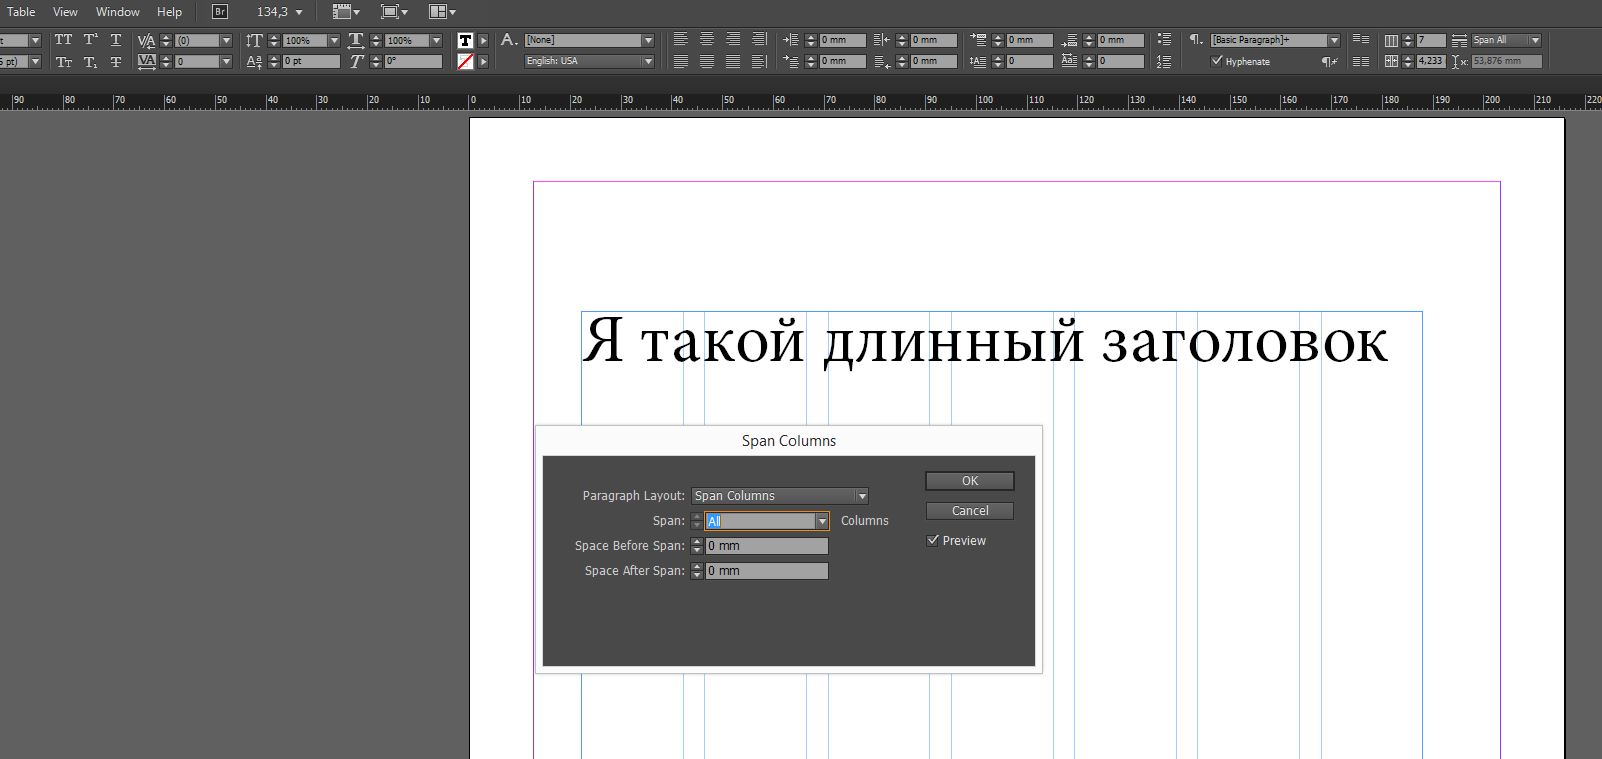This screenshot has height=759, width=1602.
Task: Click the baseline shift 0 pt field
Action: (311, 61)
